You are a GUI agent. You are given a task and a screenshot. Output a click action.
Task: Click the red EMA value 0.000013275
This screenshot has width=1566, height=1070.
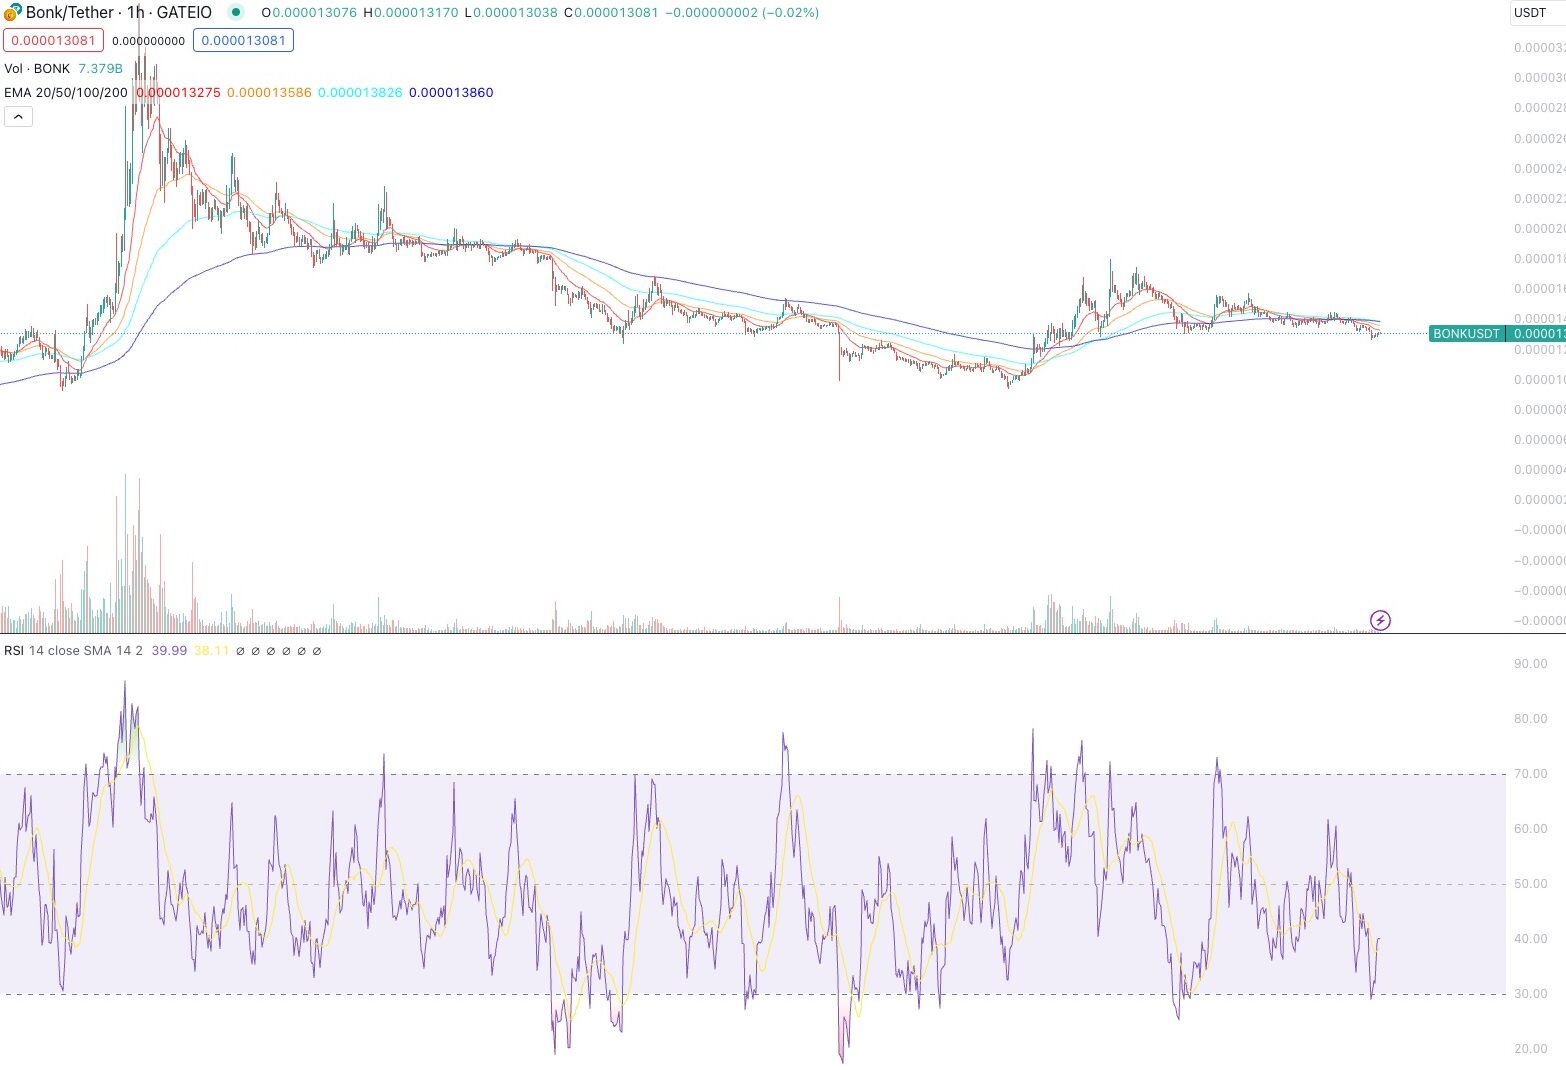[178, 92]
